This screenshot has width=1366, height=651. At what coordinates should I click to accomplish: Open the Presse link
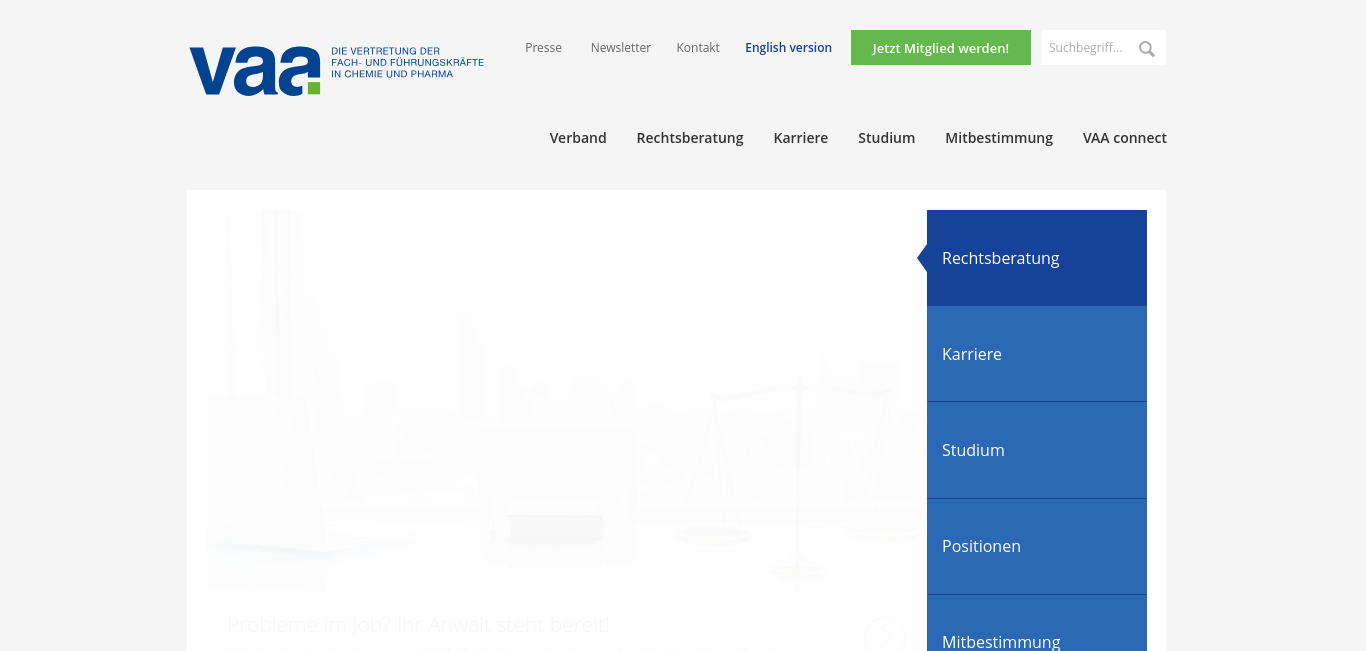tap(543, 47)
